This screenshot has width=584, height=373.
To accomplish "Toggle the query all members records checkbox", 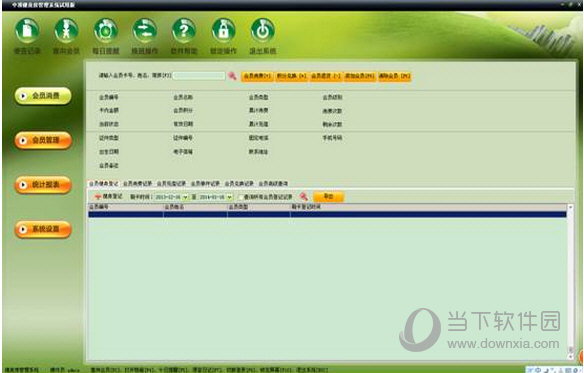I will point(241,197).
